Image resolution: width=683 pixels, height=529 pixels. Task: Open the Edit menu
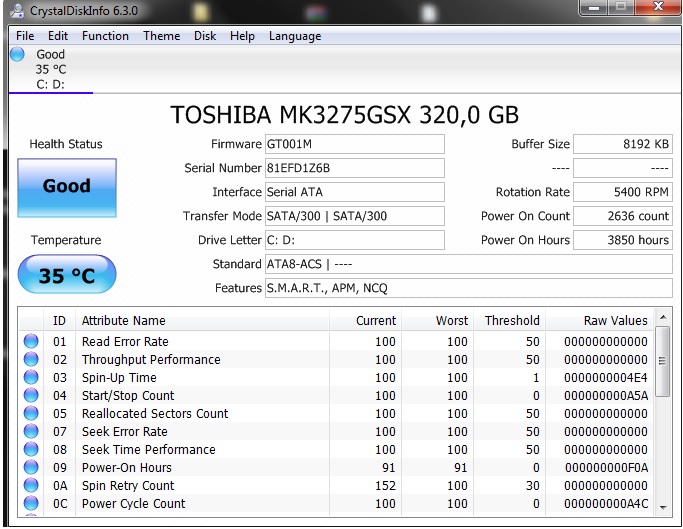tap(58, 36)
